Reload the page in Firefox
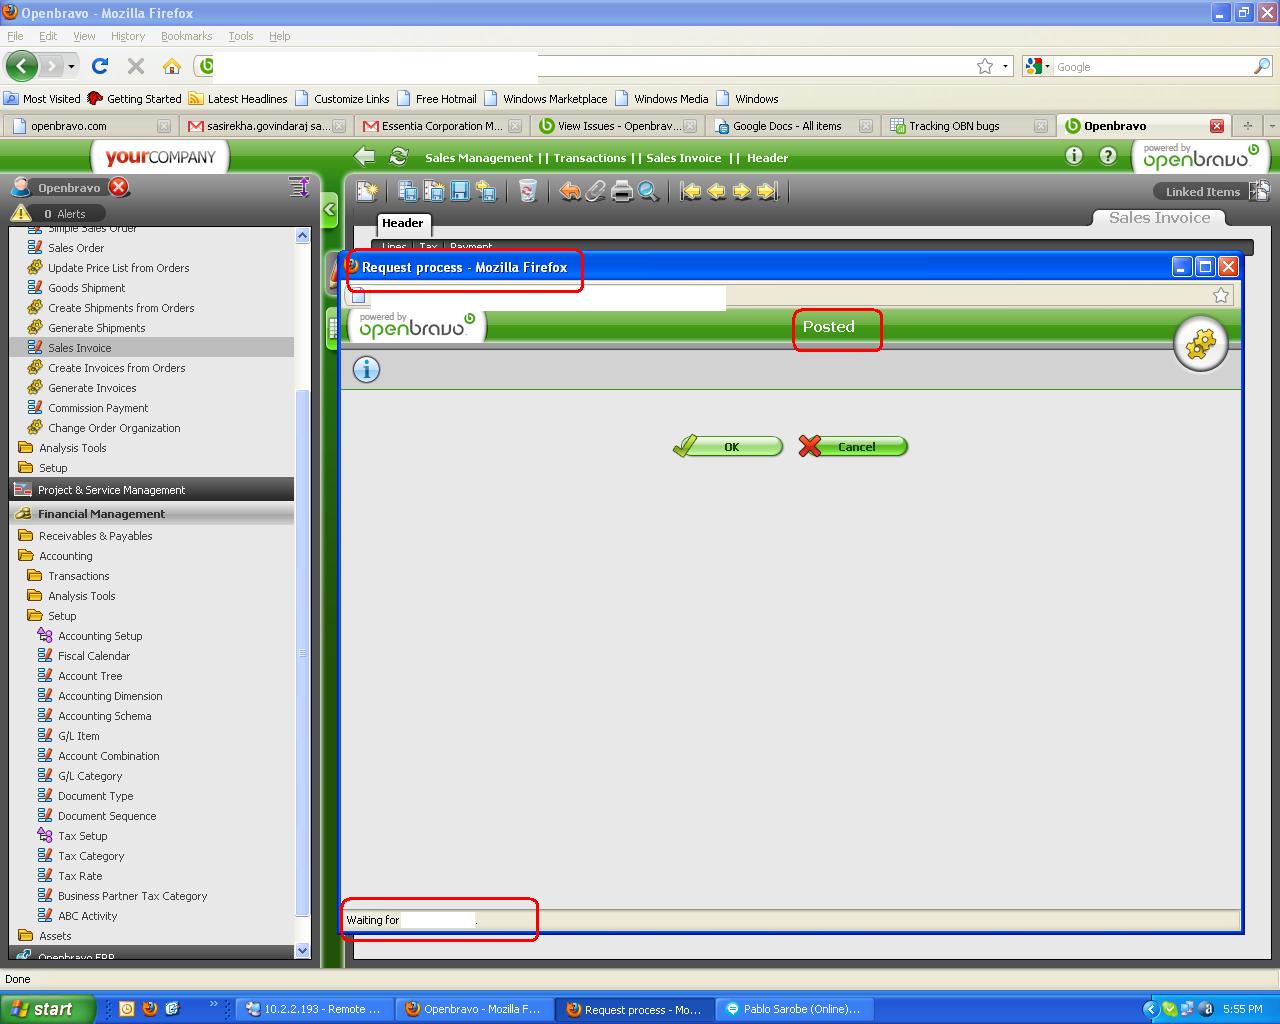 click(100, 66)
